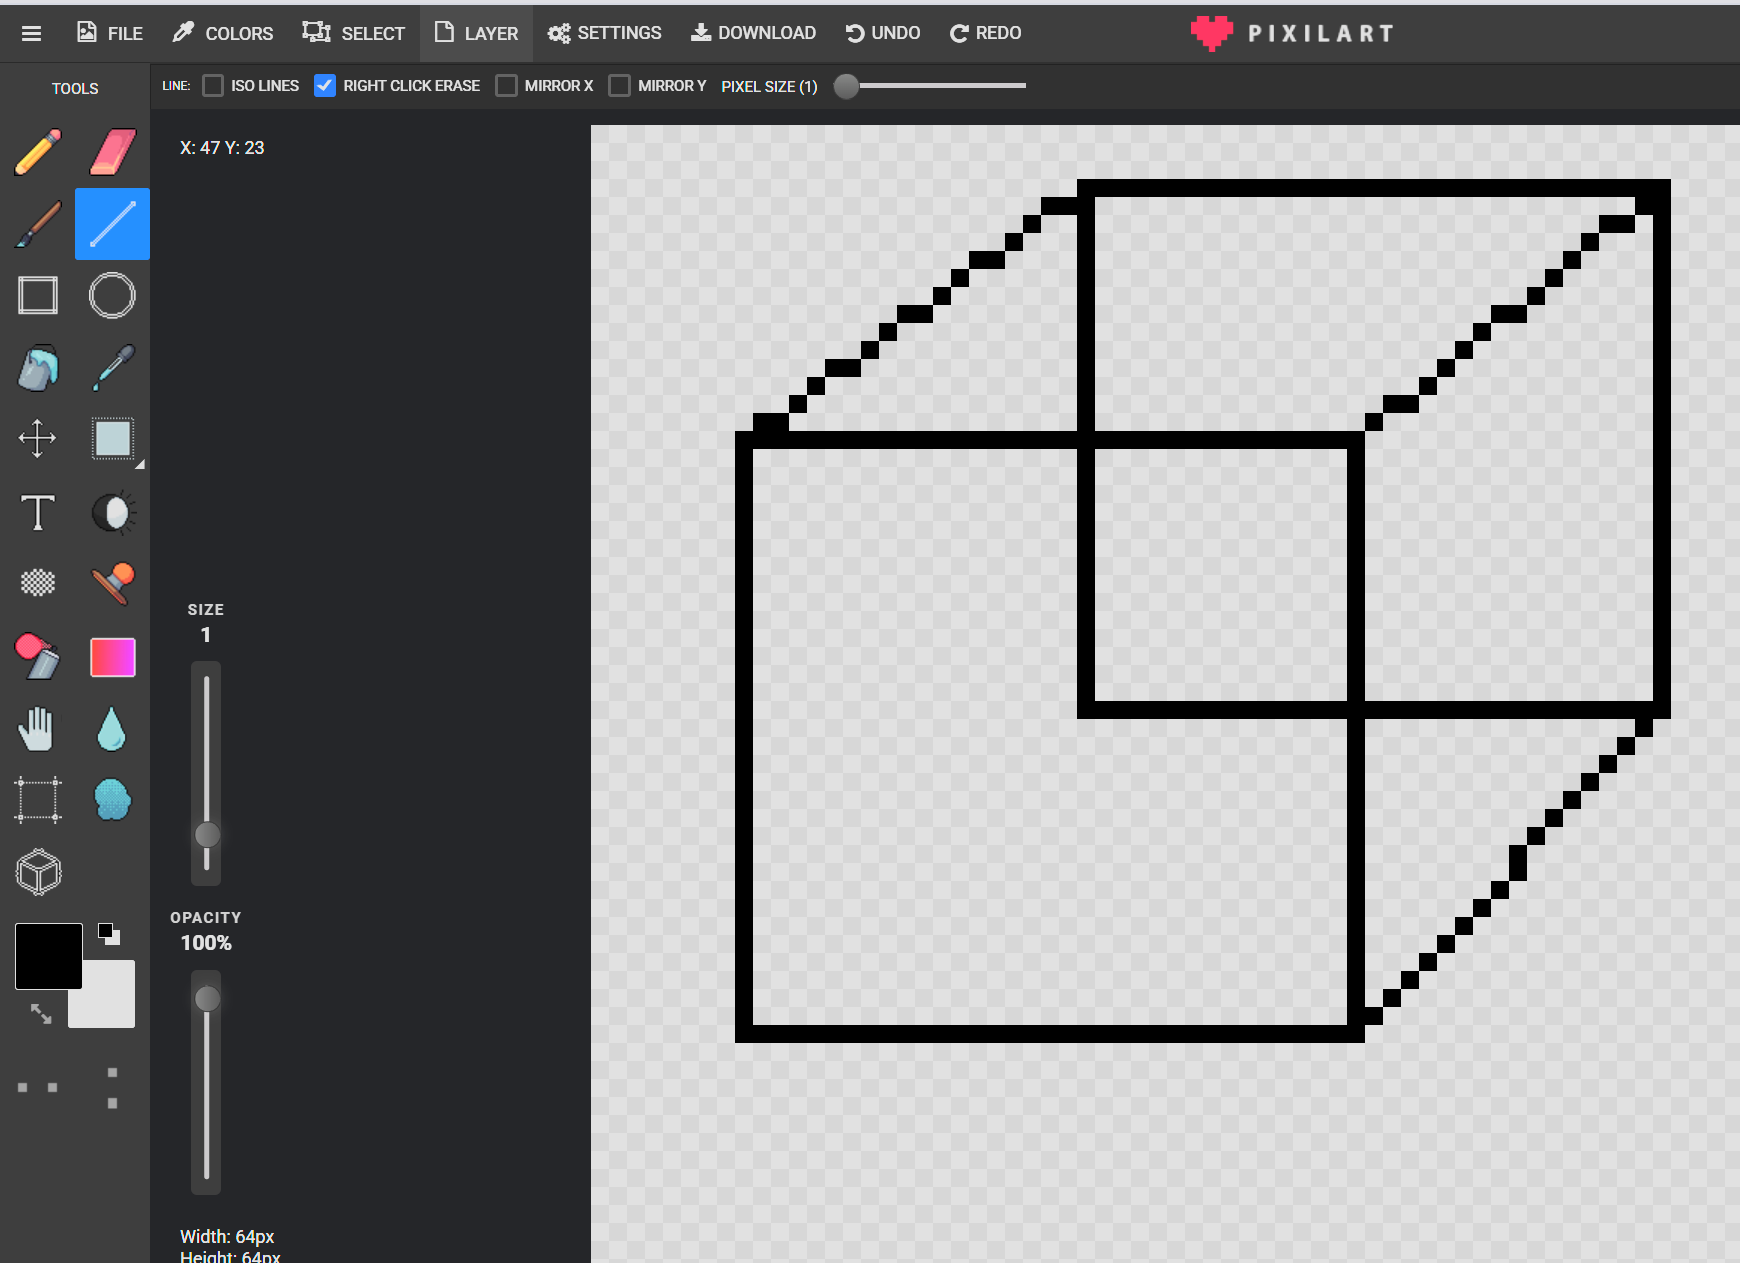The height and width of the screenshot is (1263, 1740).
Task: Uncheck RIGHT CLICK ERASE option
Action: (x=324, y=86)
